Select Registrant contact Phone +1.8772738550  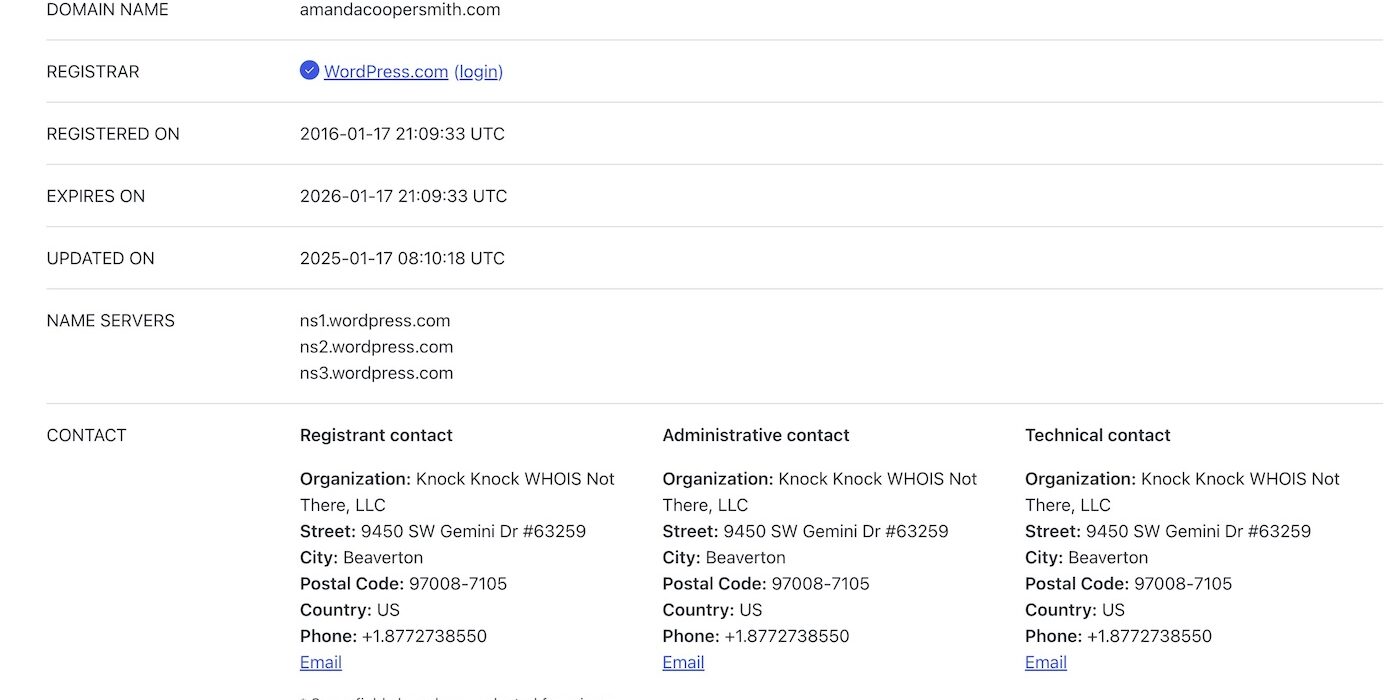click(x=393, y=636)
